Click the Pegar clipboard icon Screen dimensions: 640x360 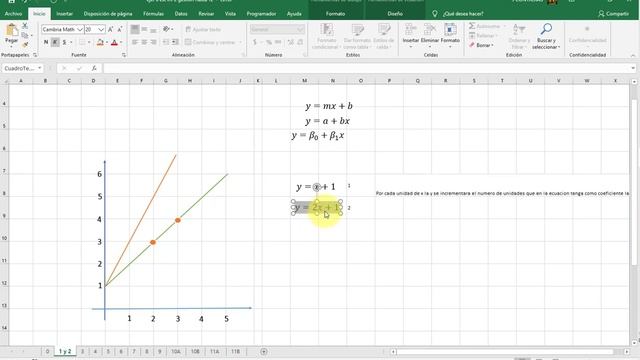(x=11, y=30)
